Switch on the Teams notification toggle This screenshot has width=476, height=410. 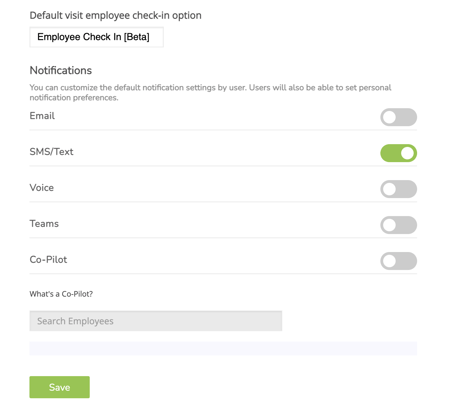click(398, 225)
